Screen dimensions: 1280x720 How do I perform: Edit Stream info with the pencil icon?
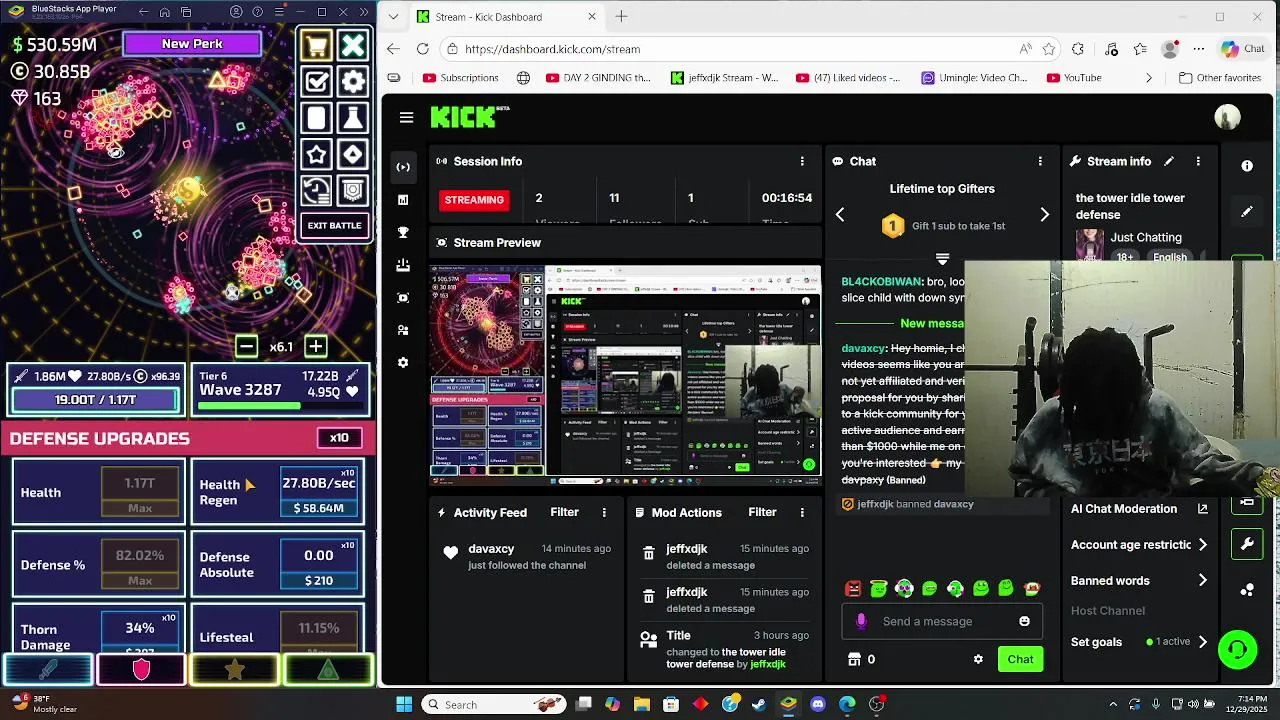tap(1168, 161)
